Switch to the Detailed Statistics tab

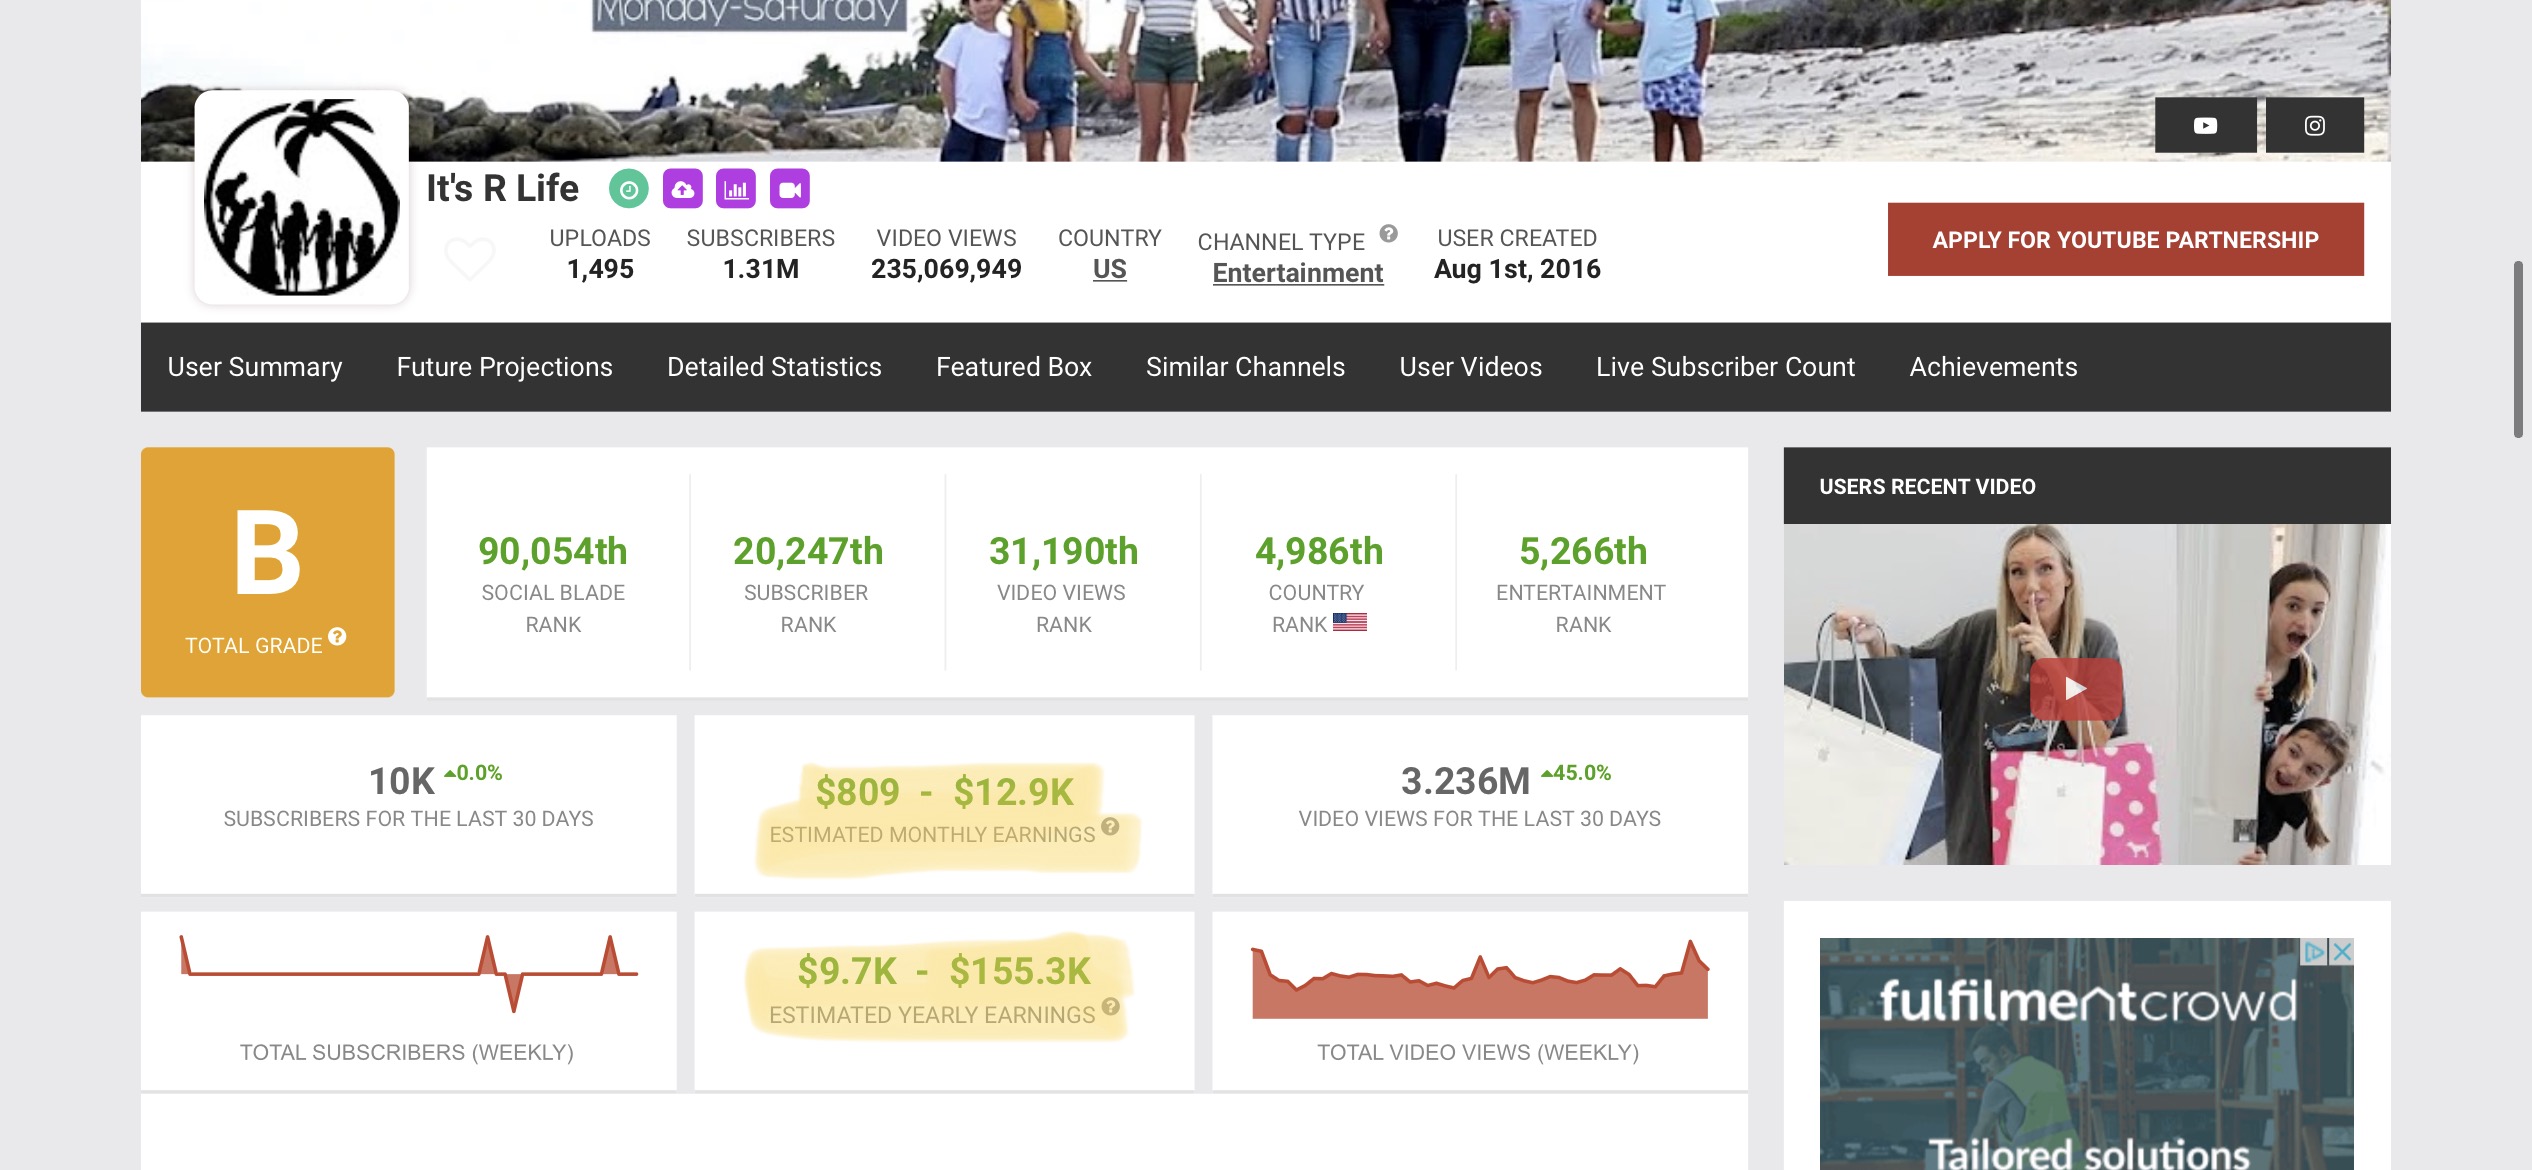pyautogui.click(x=774, y=367)
